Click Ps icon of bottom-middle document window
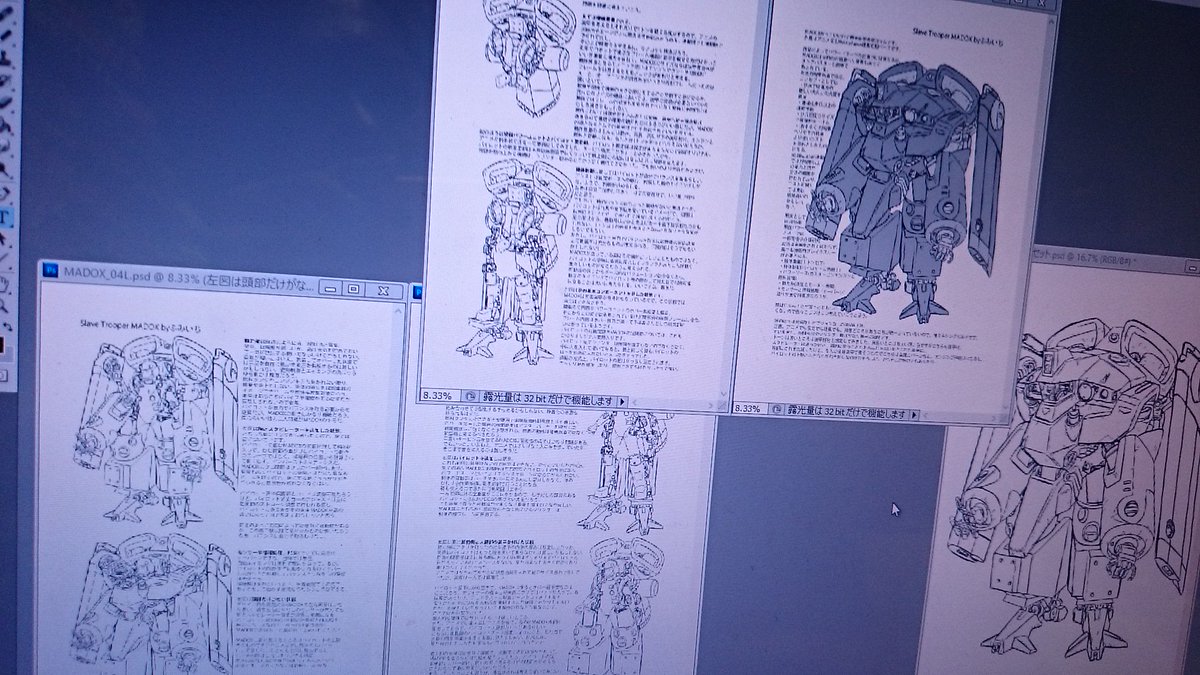This screenshot has height=675, width=1200. tap(418, 292)
